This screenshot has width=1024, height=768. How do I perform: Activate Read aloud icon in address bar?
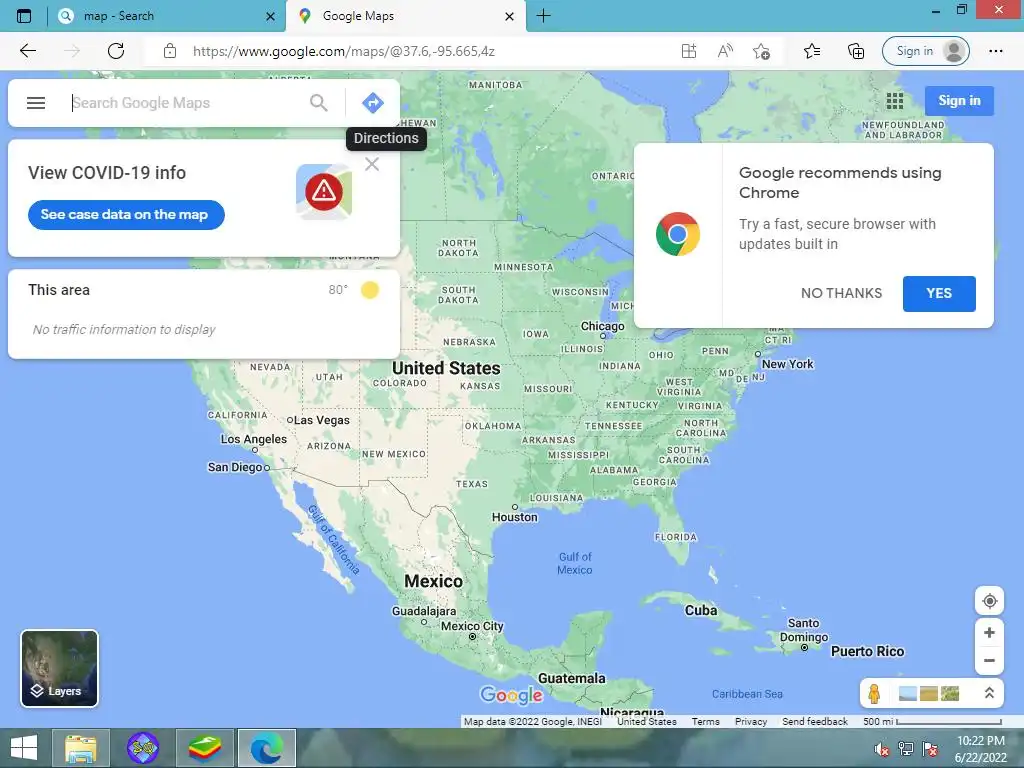725,51
